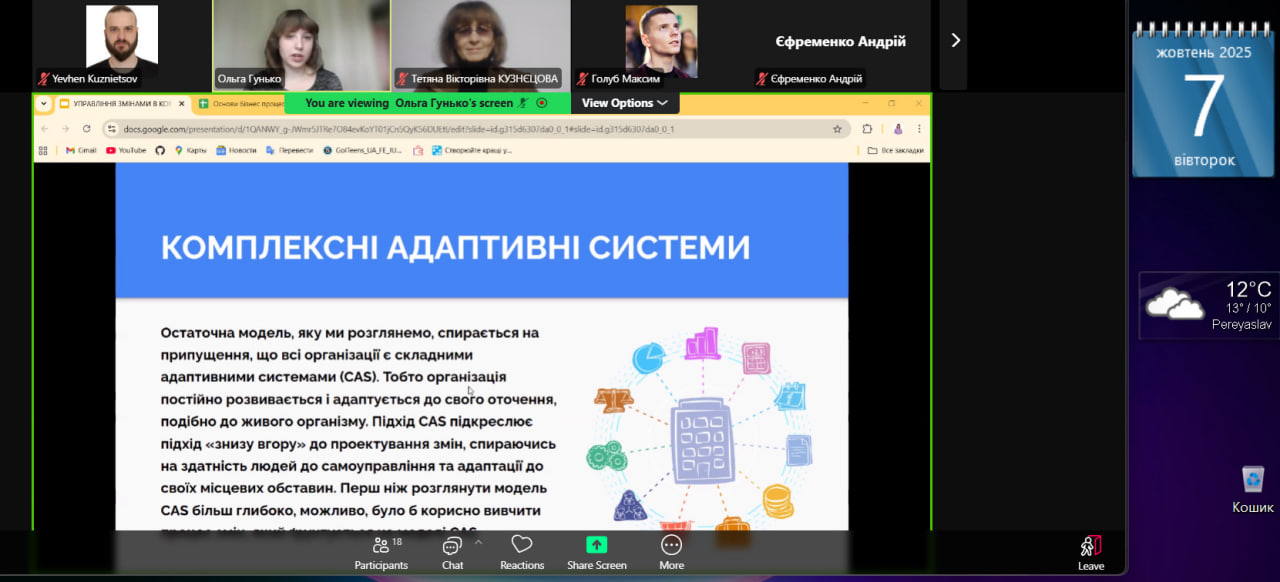Image resolution: width=1280 pixels, height=582 pixels.
Task: Click the browser address bar URL
Action: click(x=400, y=129)
